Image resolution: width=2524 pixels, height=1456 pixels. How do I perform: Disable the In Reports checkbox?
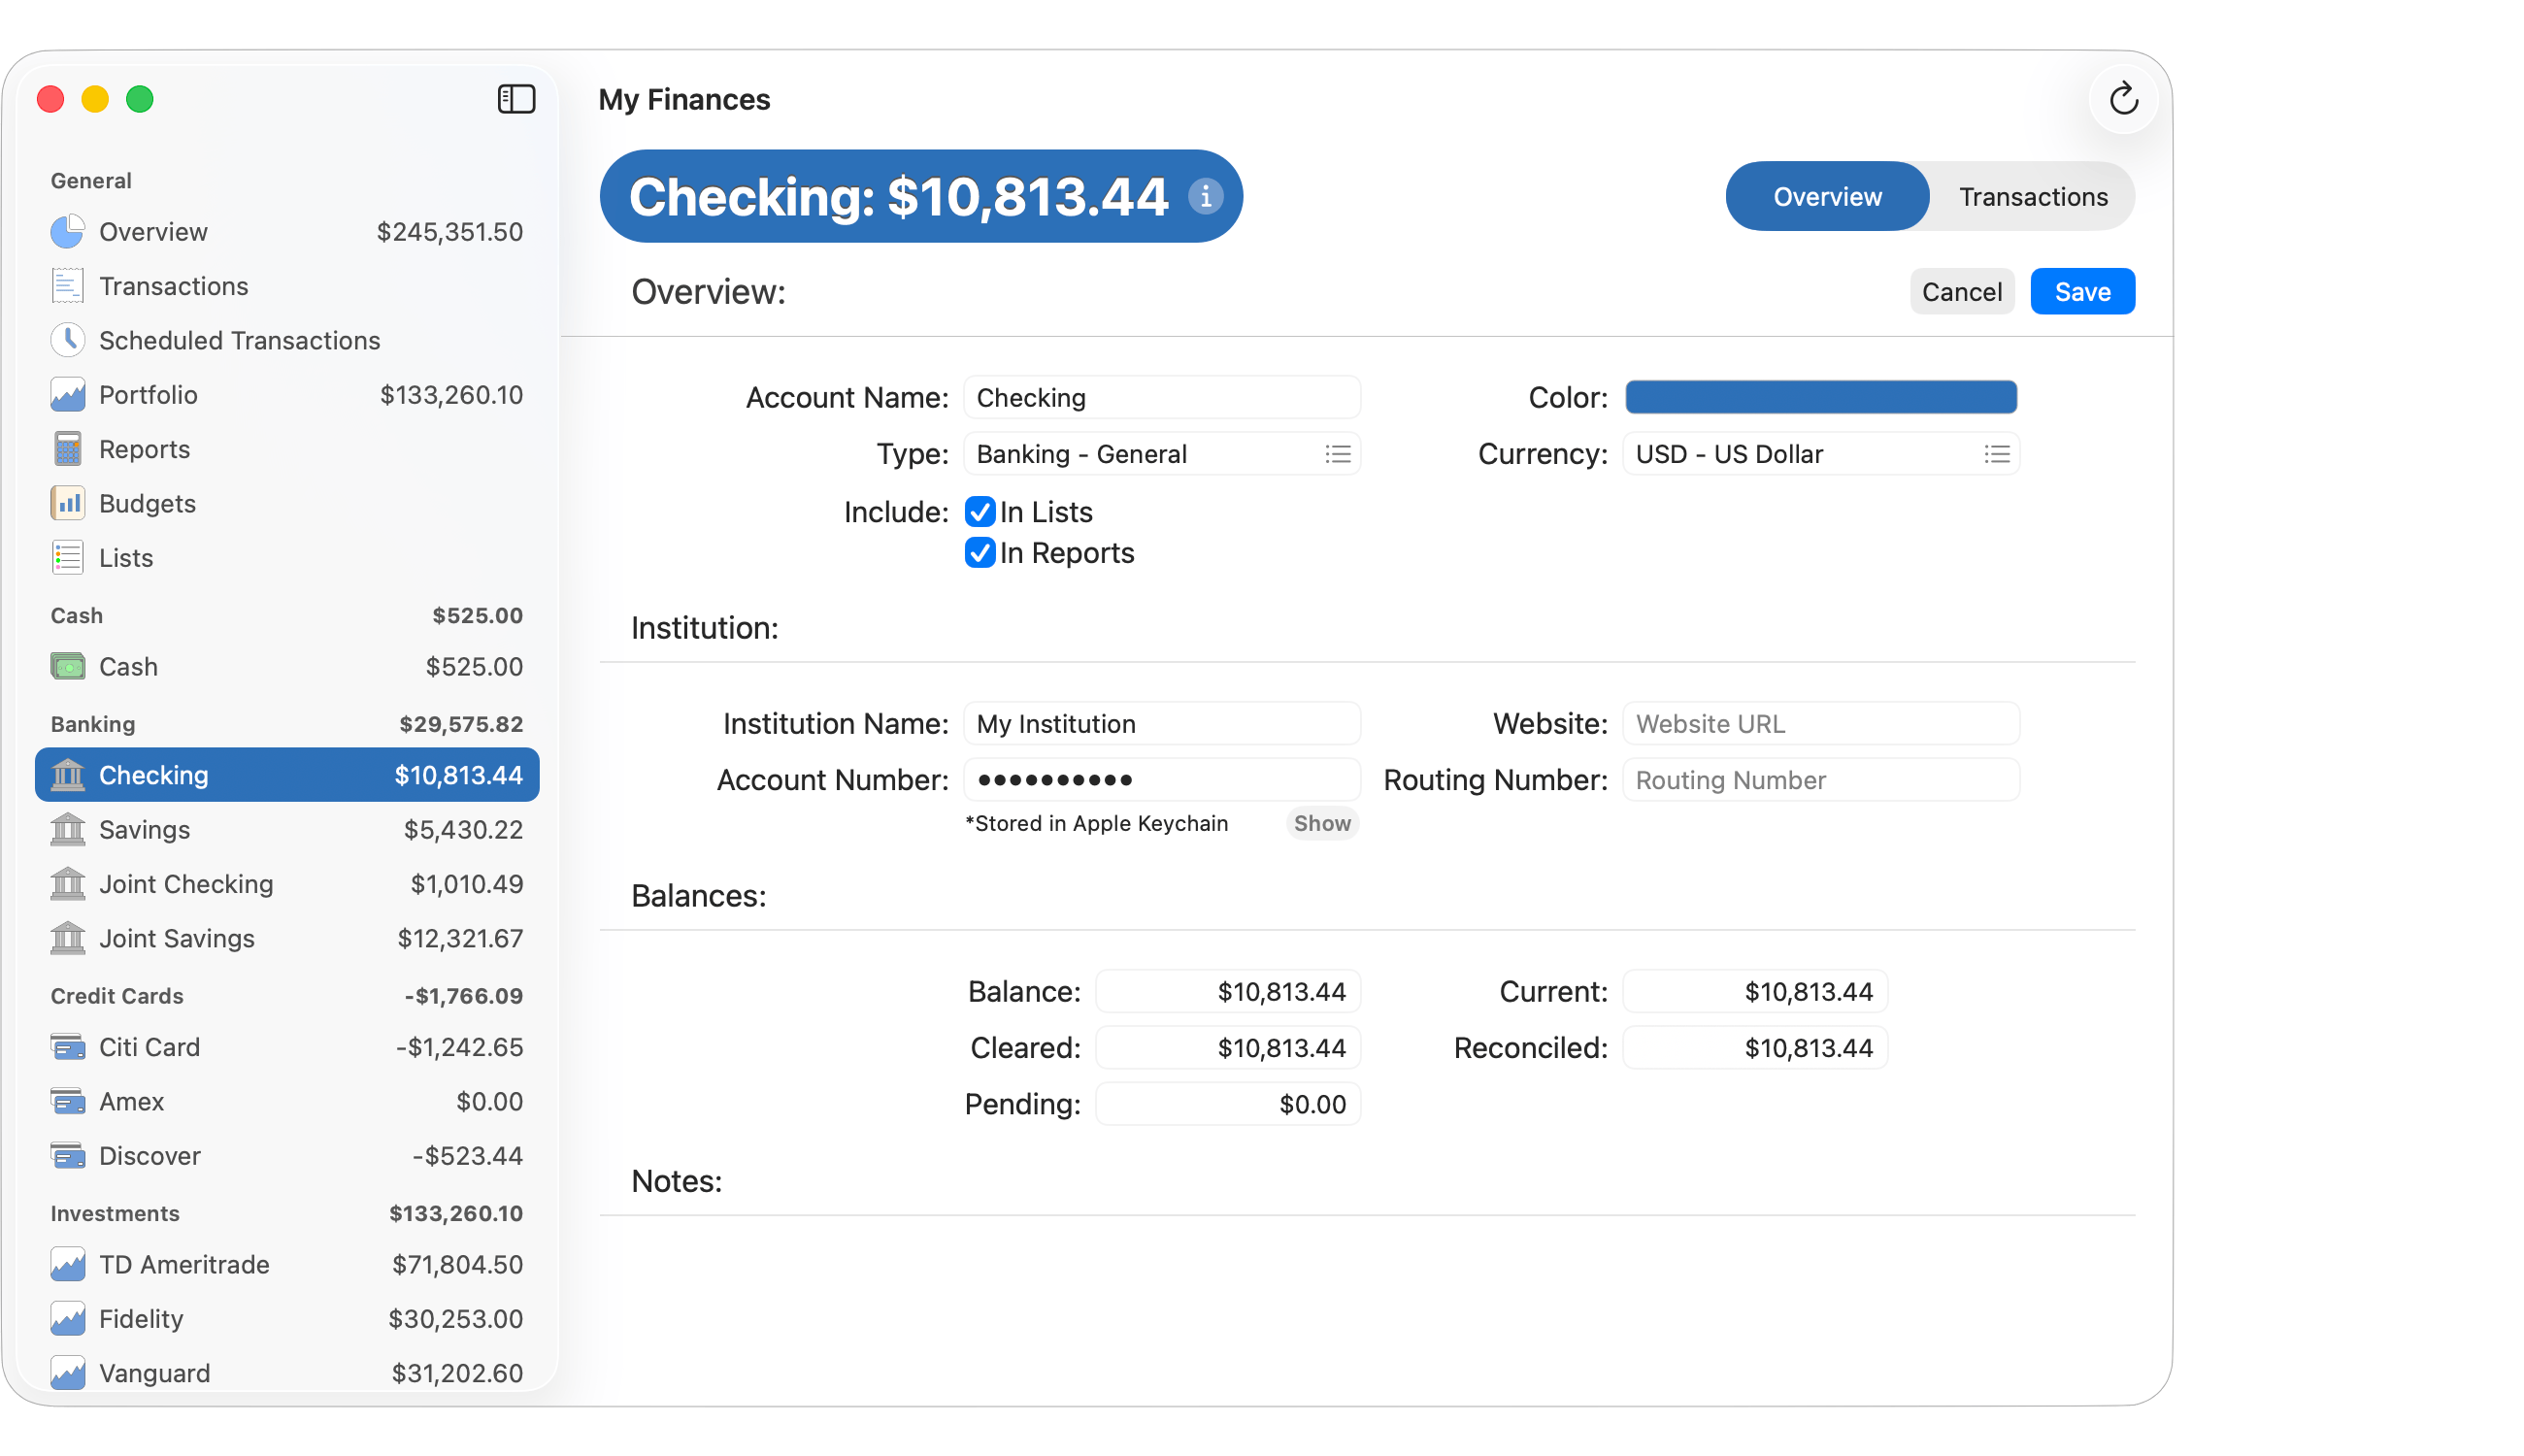(979, 552)
